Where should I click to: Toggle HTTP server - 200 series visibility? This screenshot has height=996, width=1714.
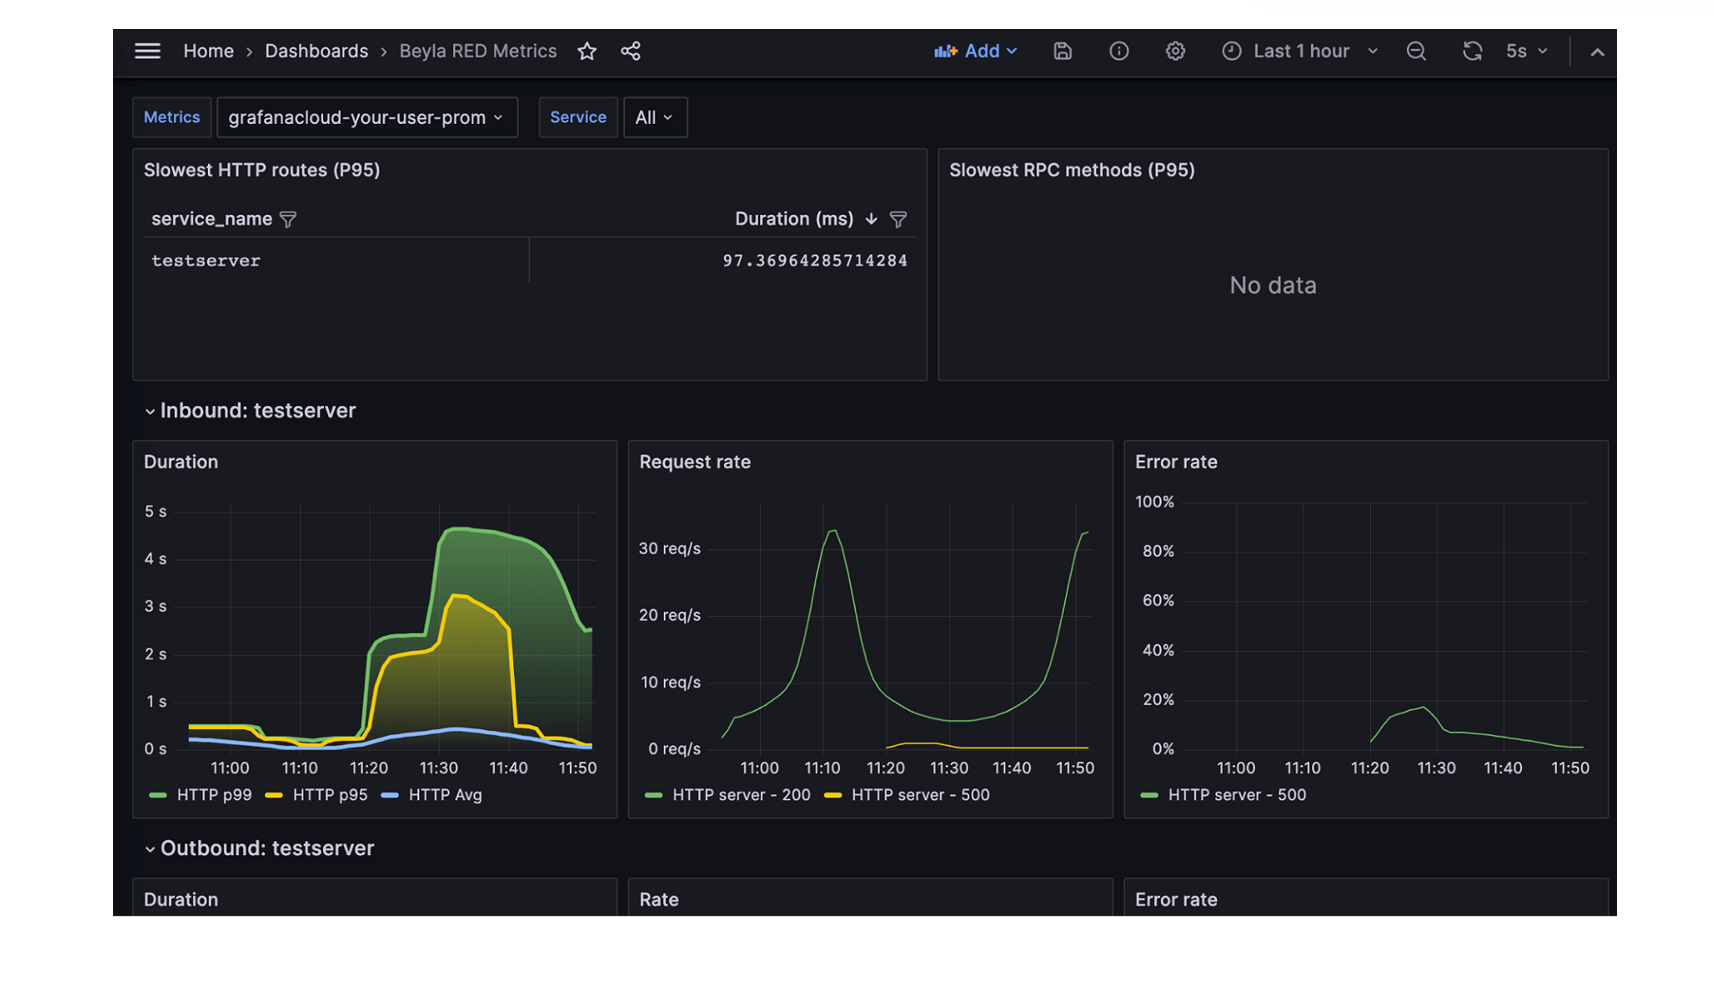click(x=740, y=795)
